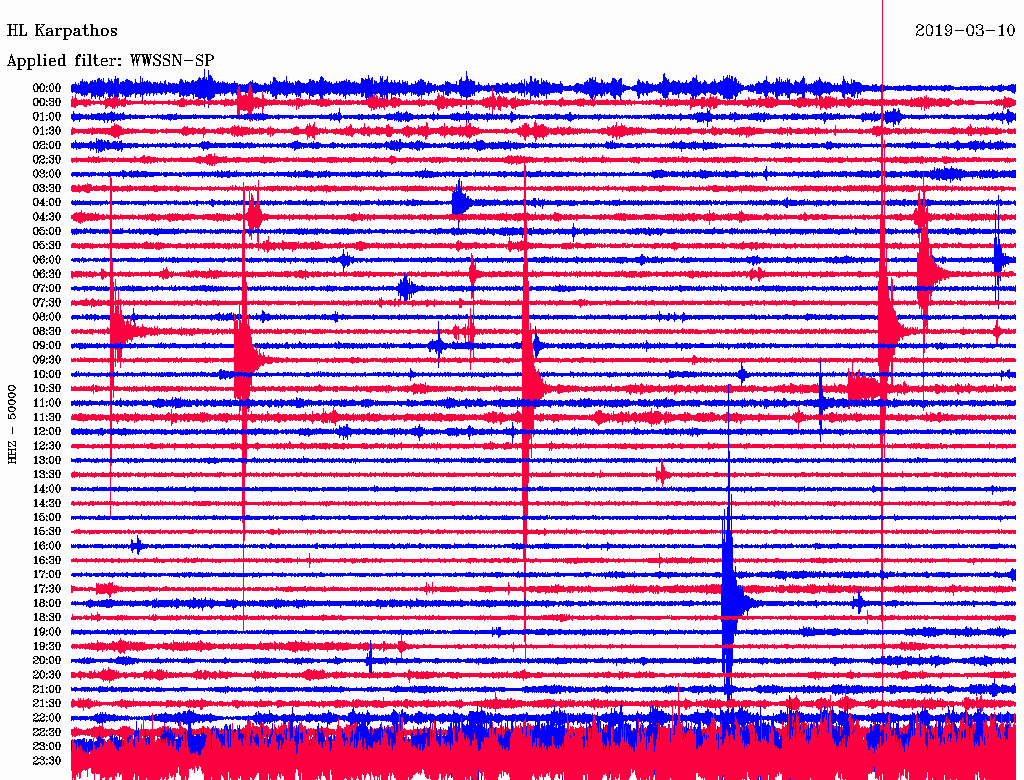Viewport: 1024px width, 780px height.
Task: Select the 11:30 time label
Action: (47, 417)
